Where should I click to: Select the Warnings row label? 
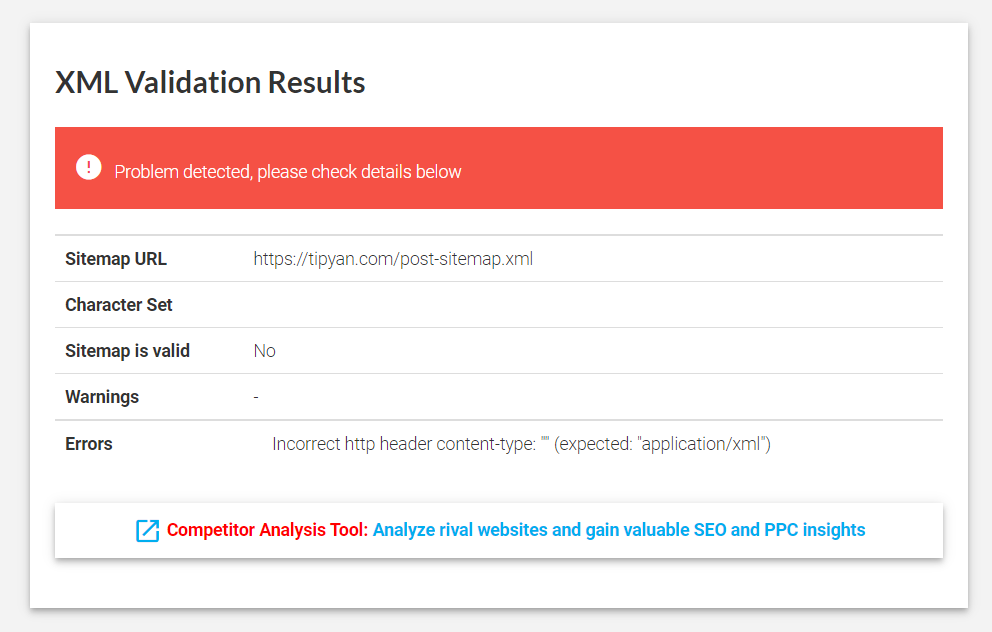[x=102, y=397]
